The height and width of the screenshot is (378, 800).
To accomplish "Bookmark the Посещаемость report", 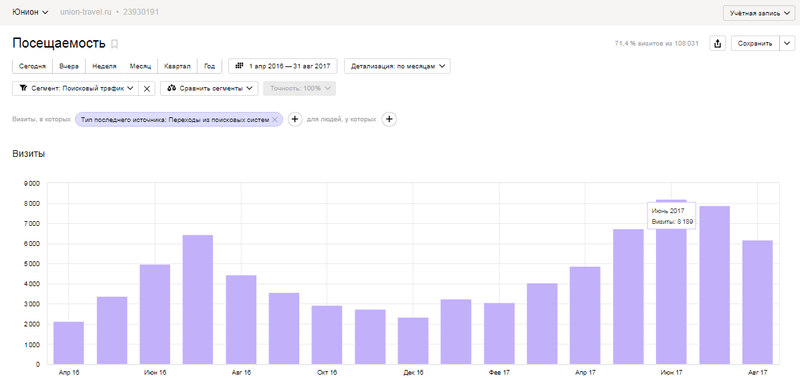I will click(x=114, y=44).
